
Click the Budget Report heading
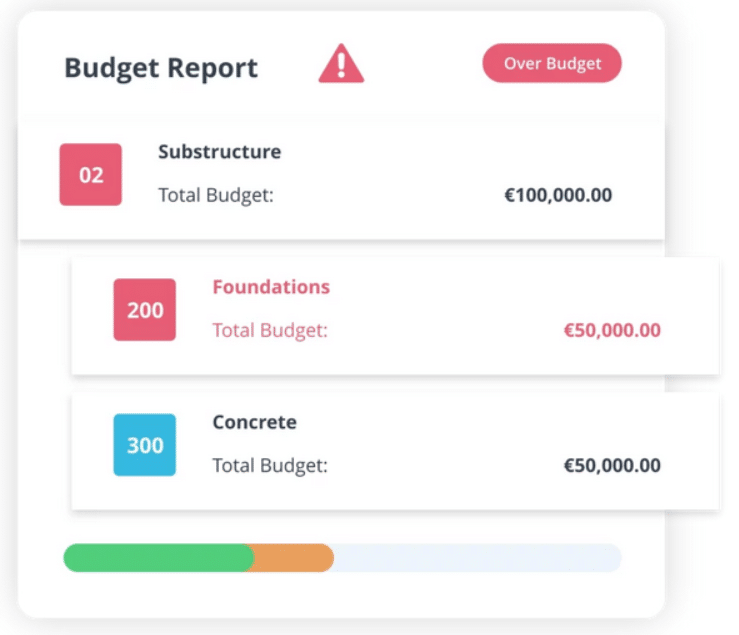(x=161, y=68)
